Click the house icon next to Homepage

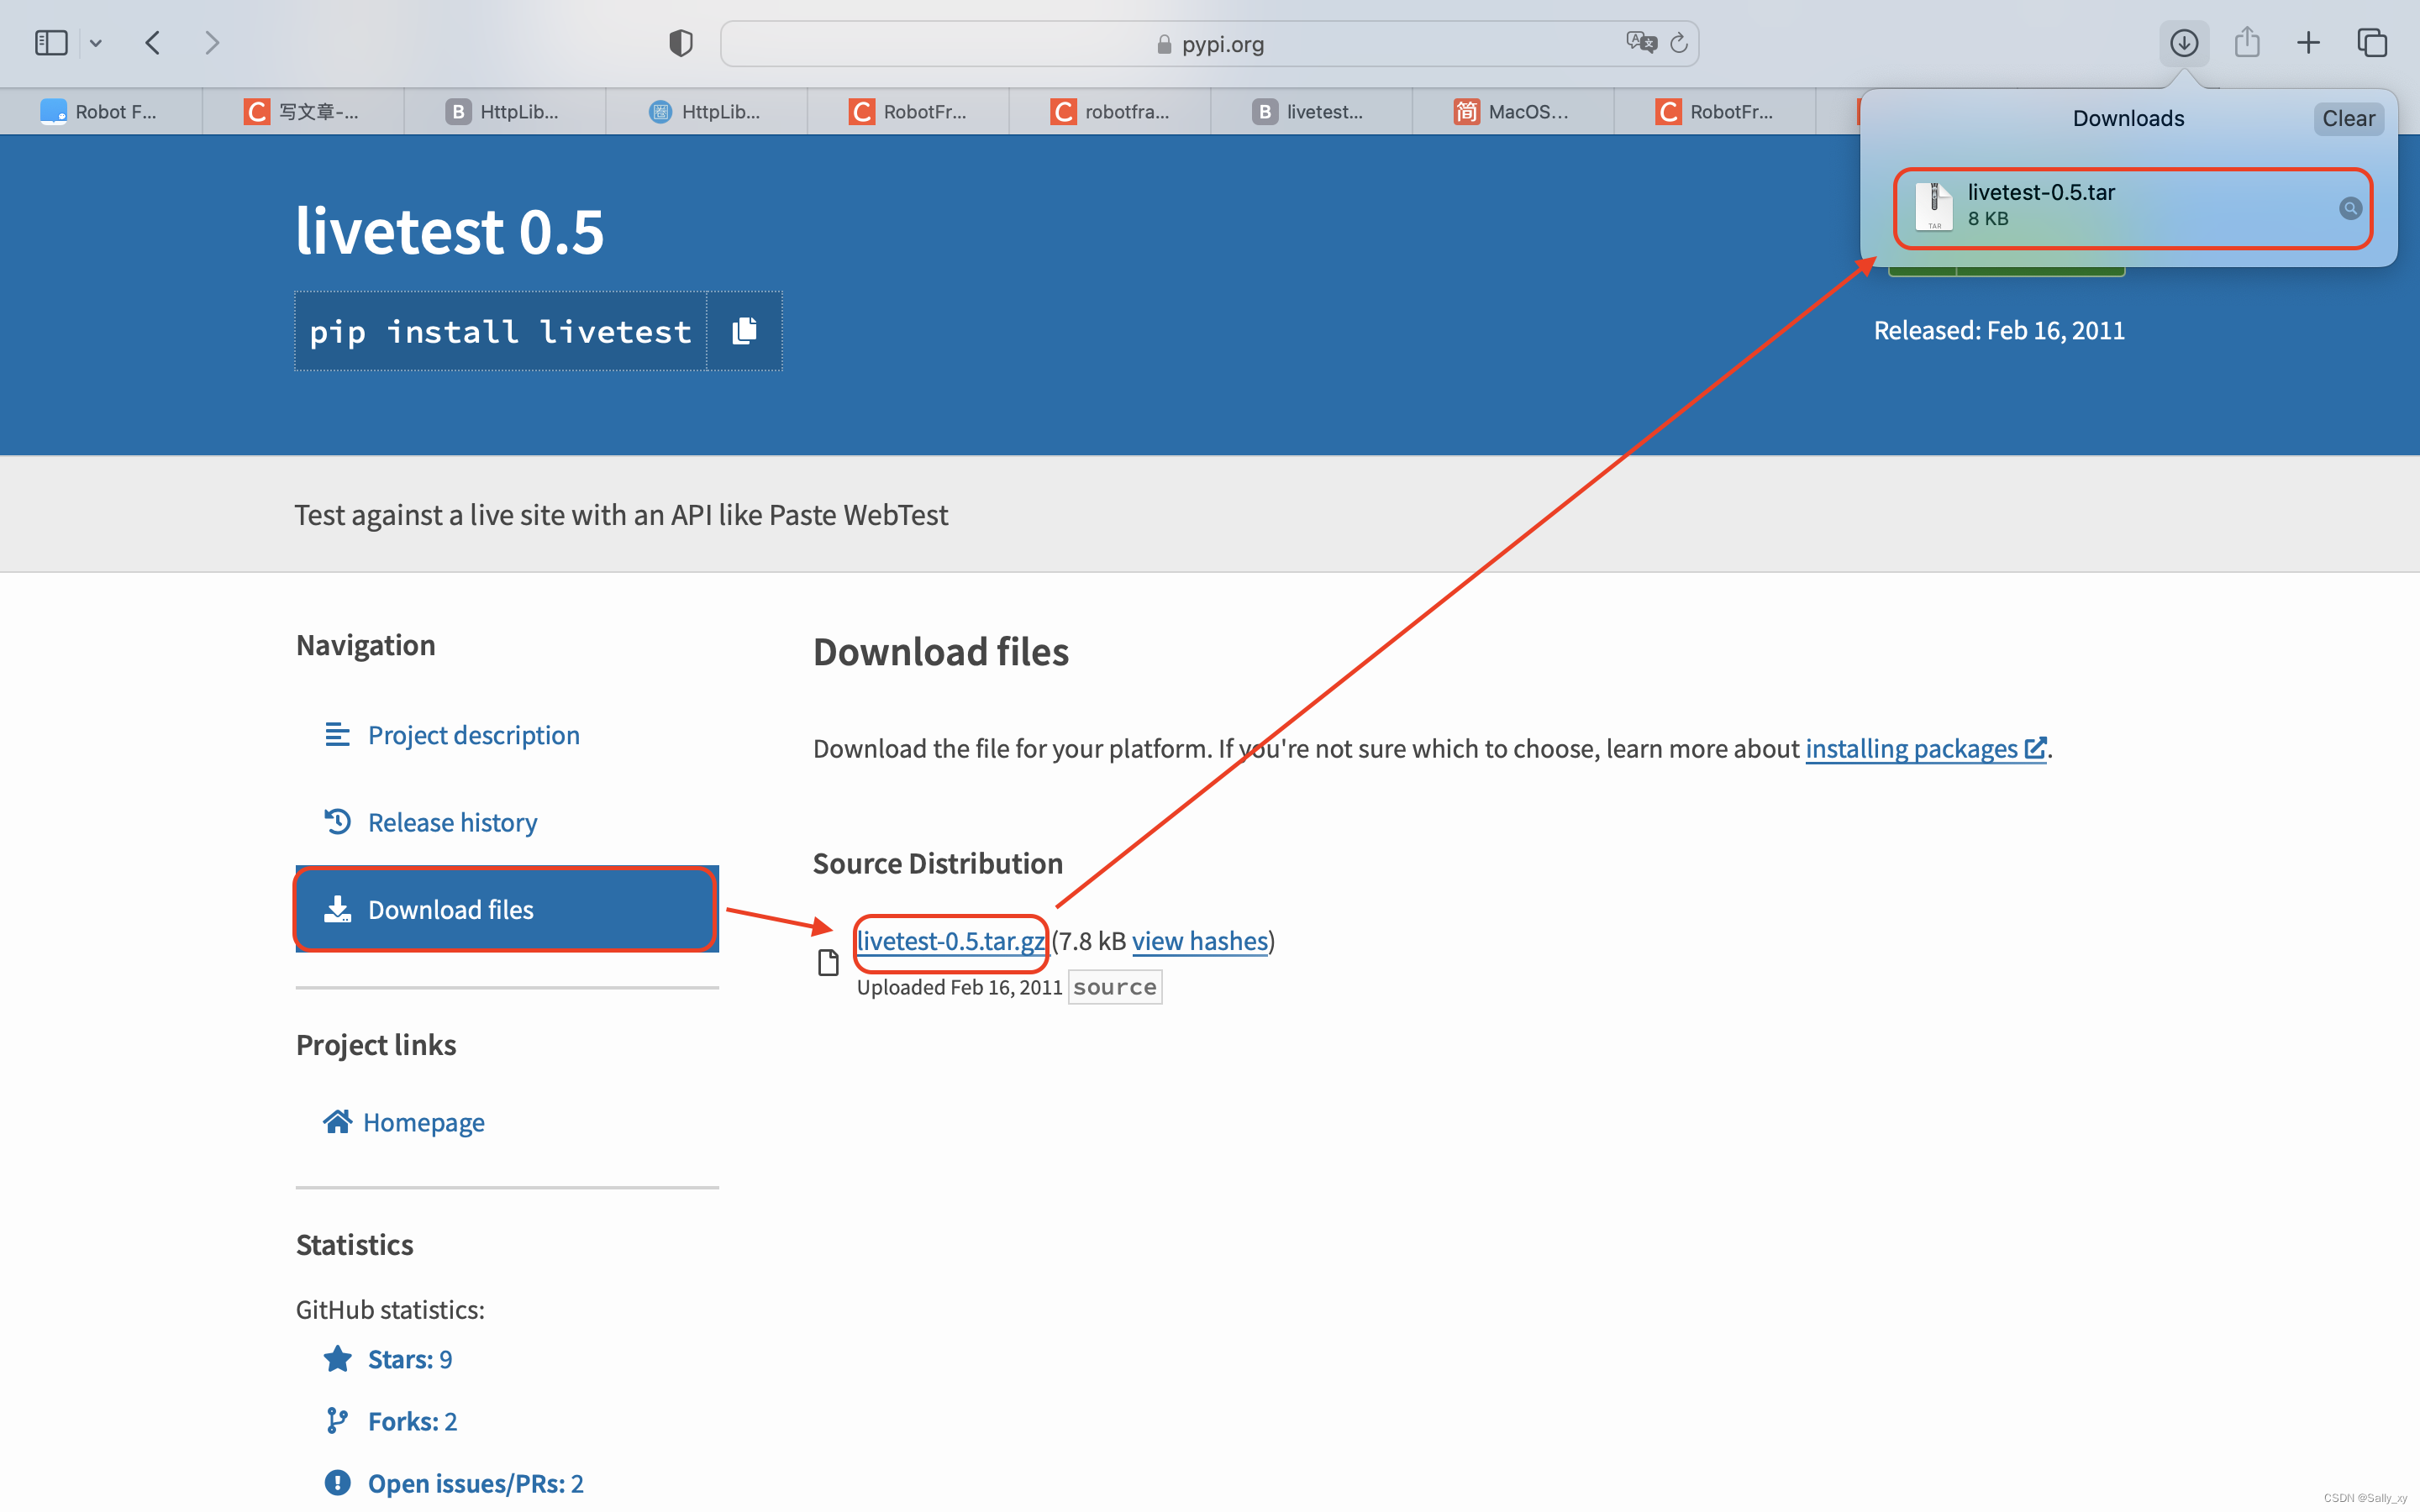(x=337, y=1121)
